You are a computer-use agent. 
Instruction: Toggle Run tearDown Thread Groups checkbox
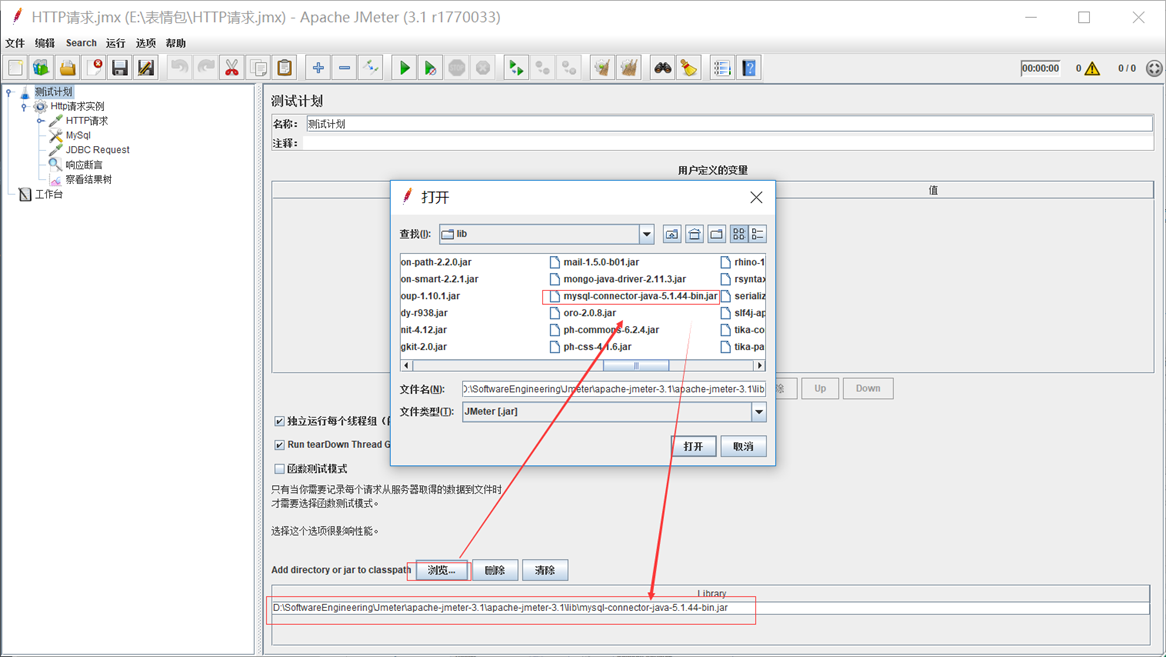[280, 445]
